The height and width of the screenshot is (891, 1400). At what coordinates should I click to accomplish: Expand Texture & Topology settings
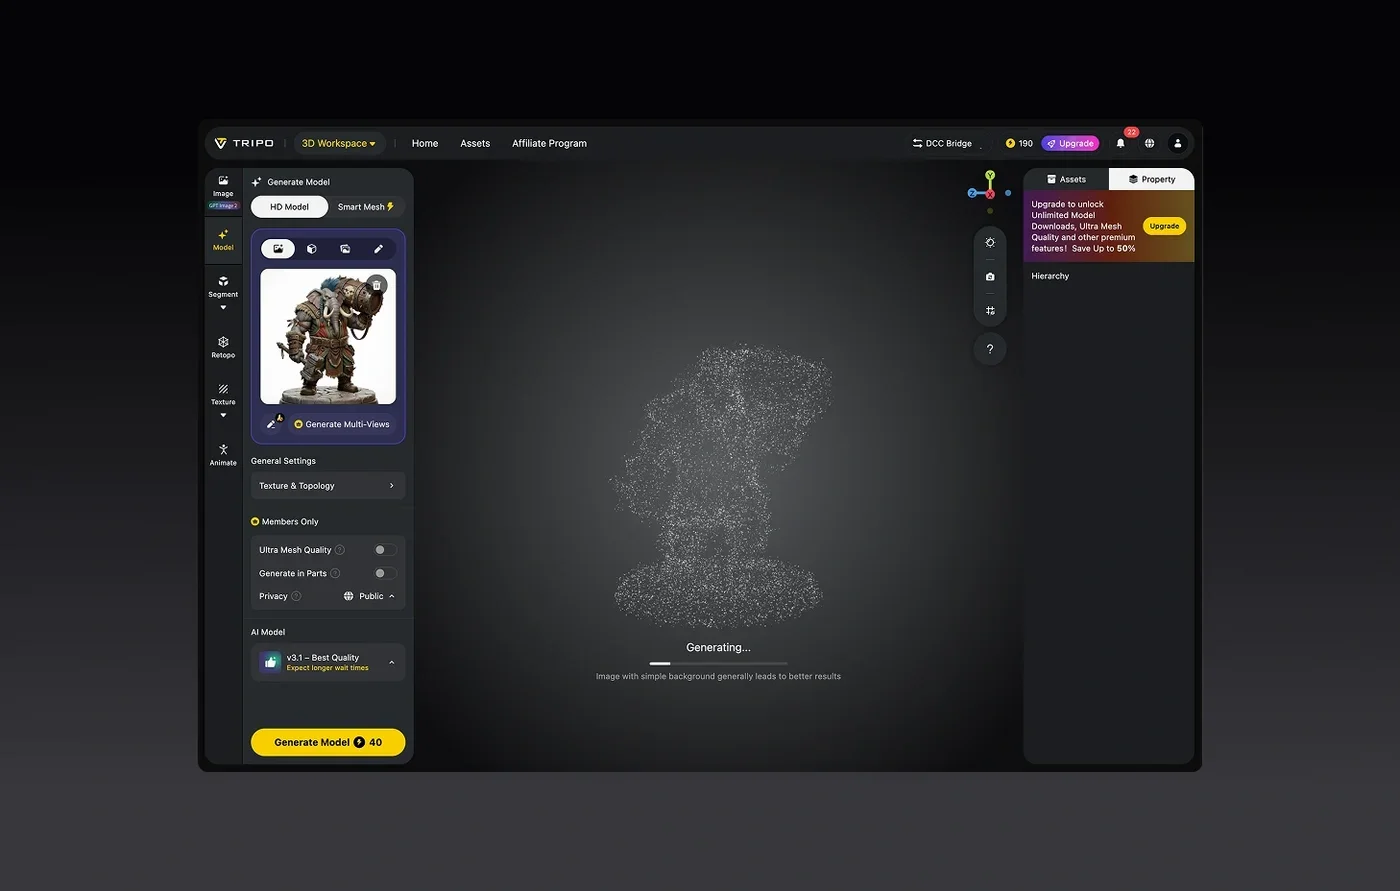coord(328,486)
